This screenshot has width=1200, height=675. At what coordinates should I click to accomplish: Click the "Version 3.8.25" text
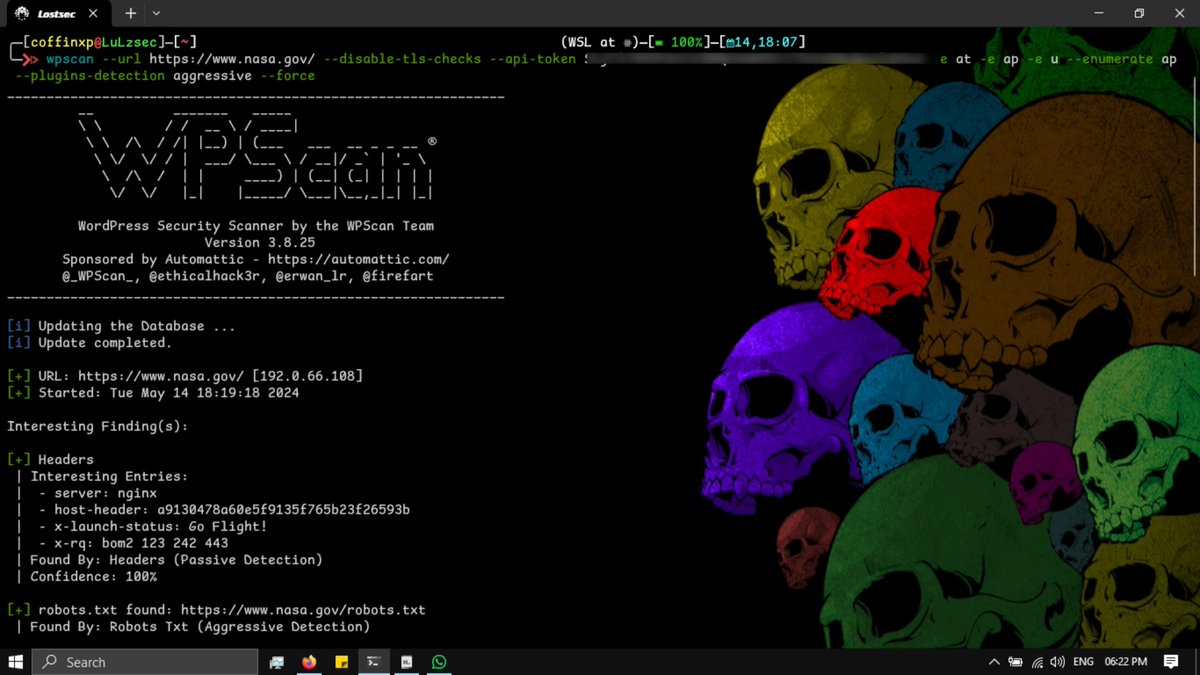260,242
